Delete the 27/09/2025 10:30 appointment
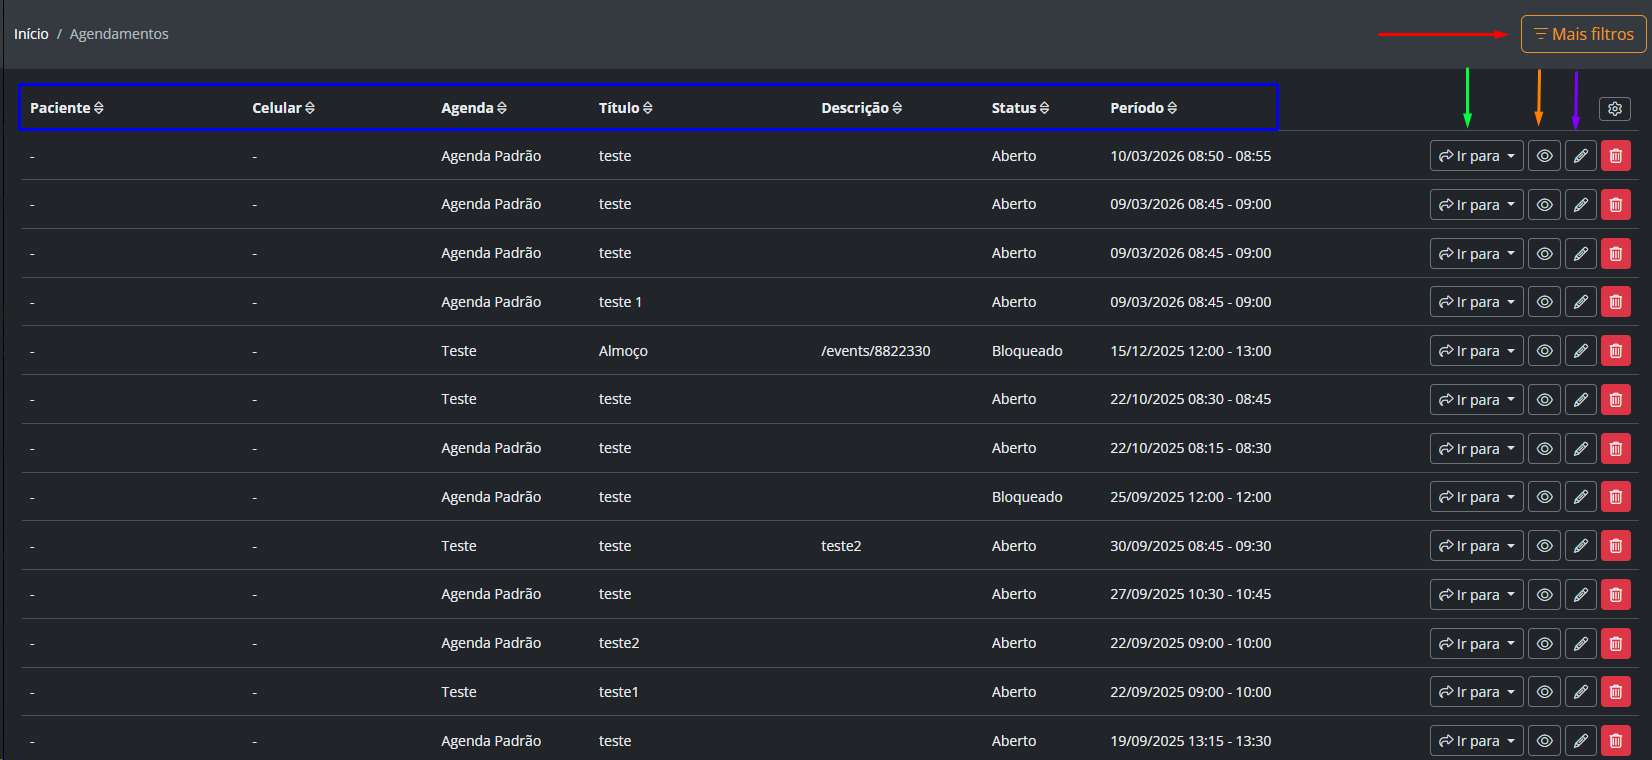 [1616, 595]
